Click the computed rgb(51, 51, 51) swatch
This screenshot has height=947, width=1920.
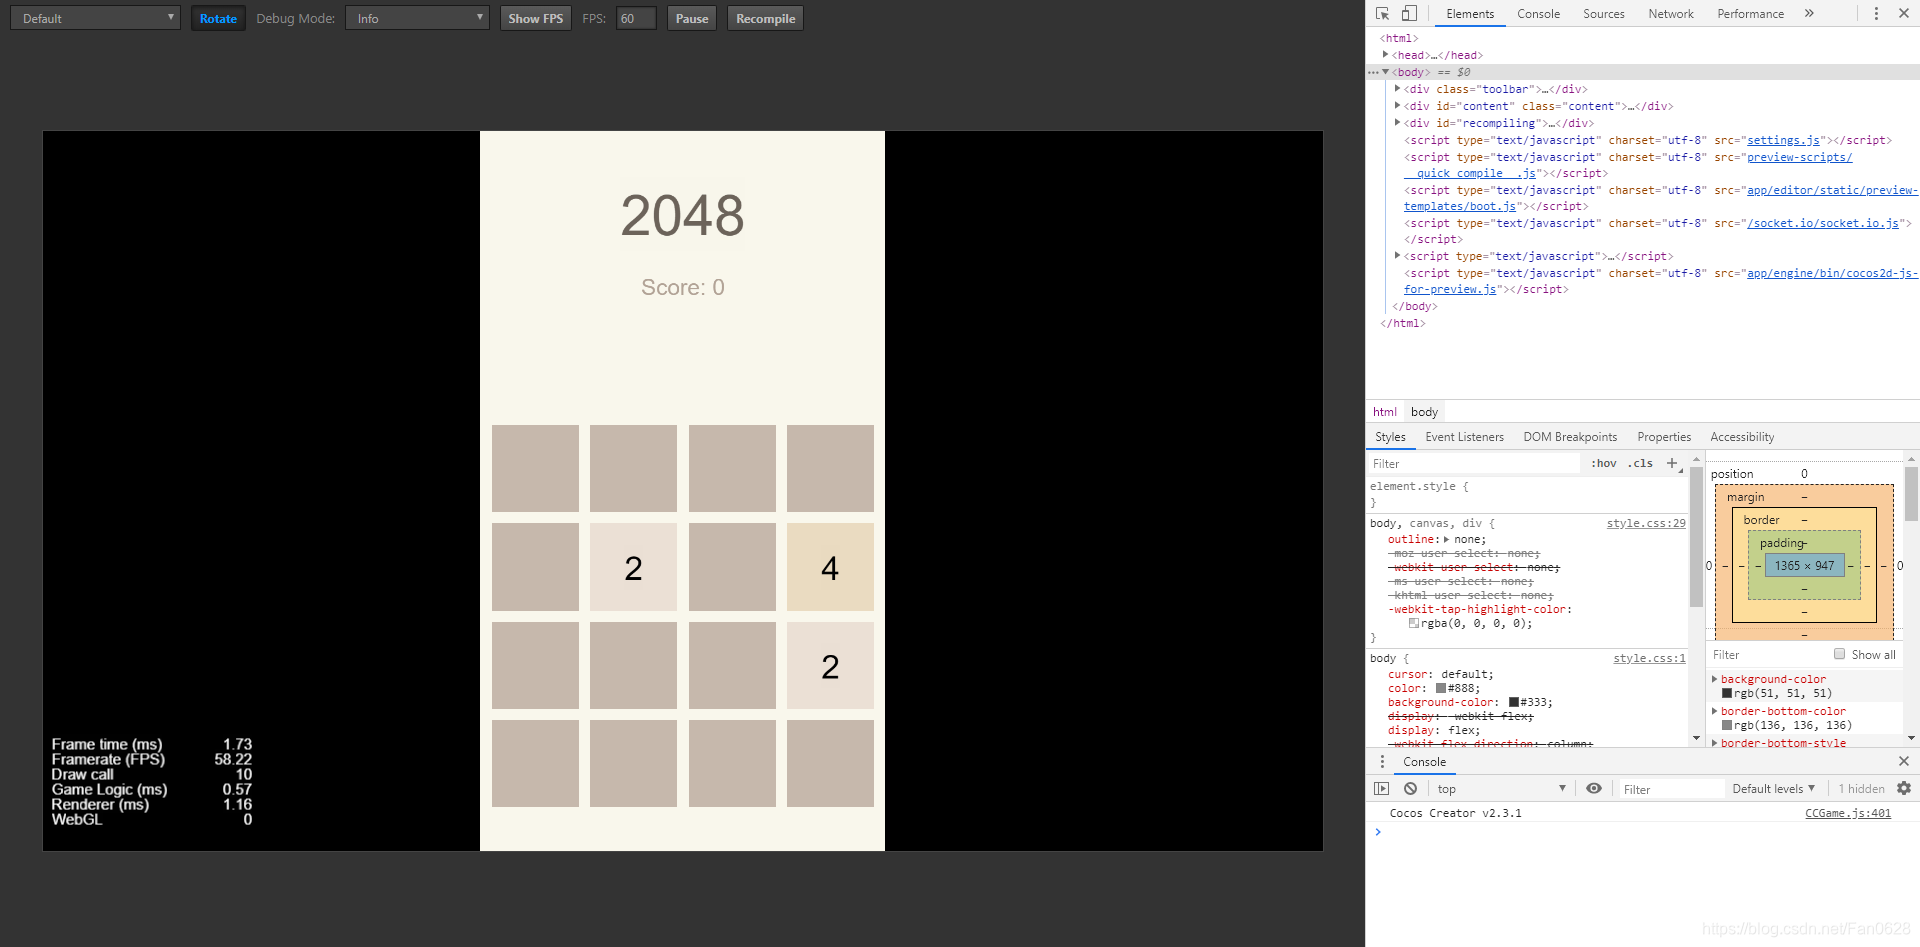1727,693
